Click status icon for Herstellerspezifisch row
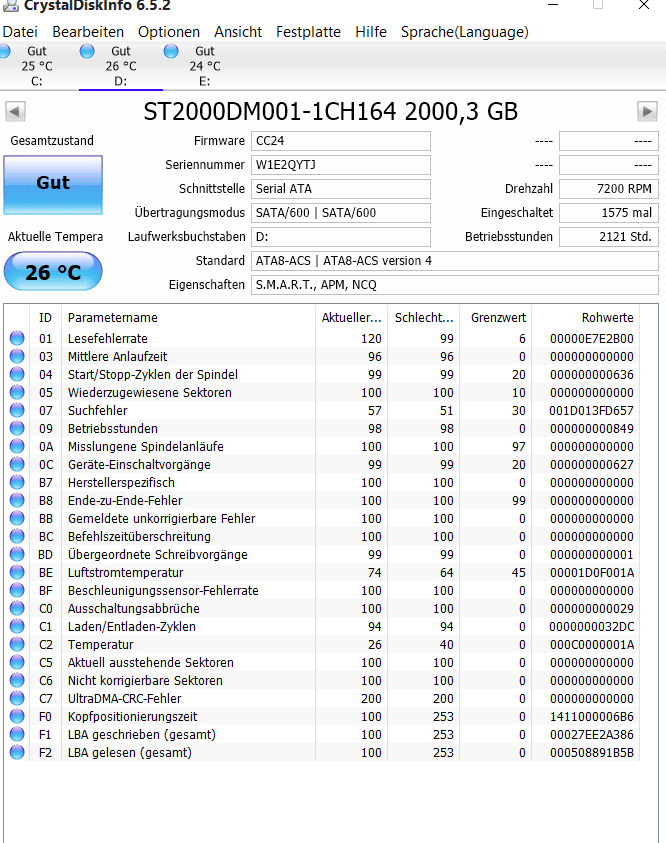Image resolution: width=666 pixels, height=843 pixels. 17,482
